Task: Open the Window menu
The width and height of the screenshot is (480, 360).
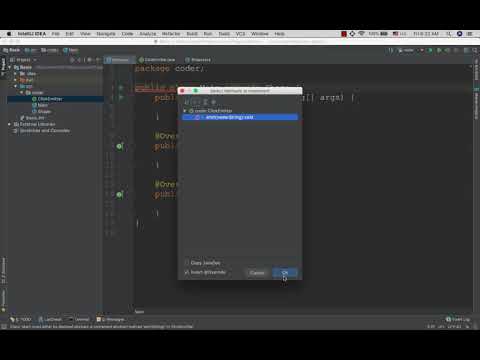Action: [x=260, y=34]
